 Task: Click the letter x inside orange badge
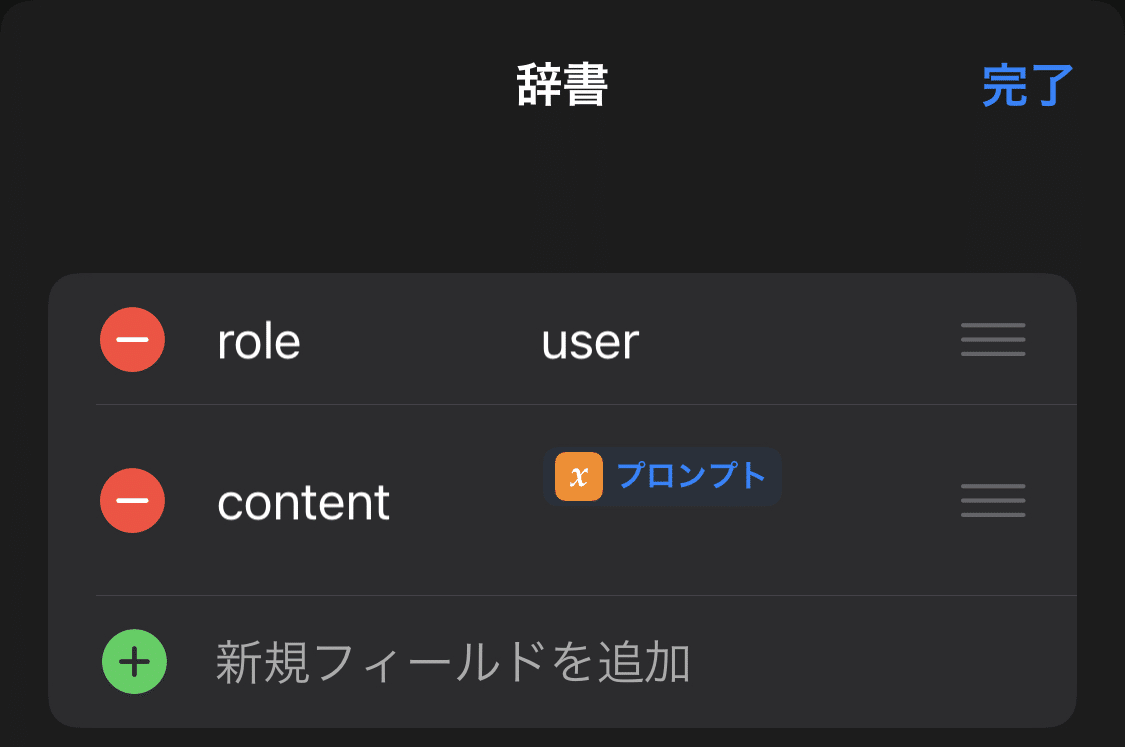coord(579,476)
